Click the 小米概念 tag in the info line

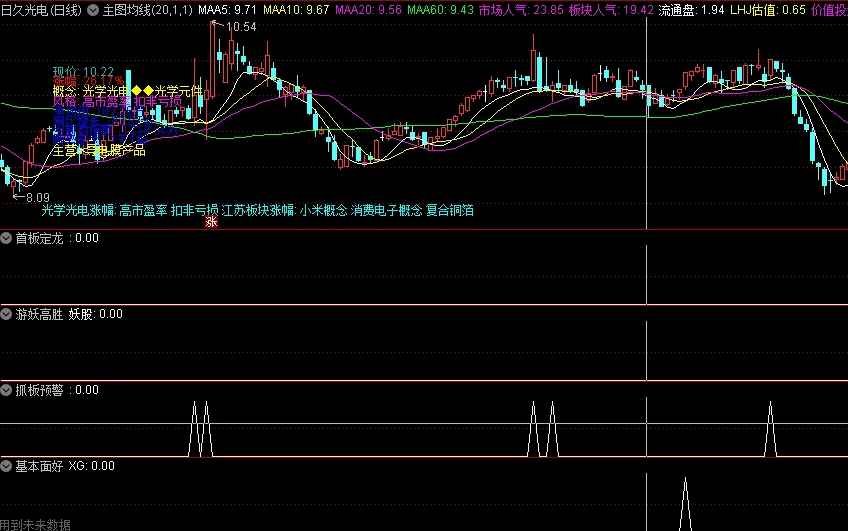(323, 210)
